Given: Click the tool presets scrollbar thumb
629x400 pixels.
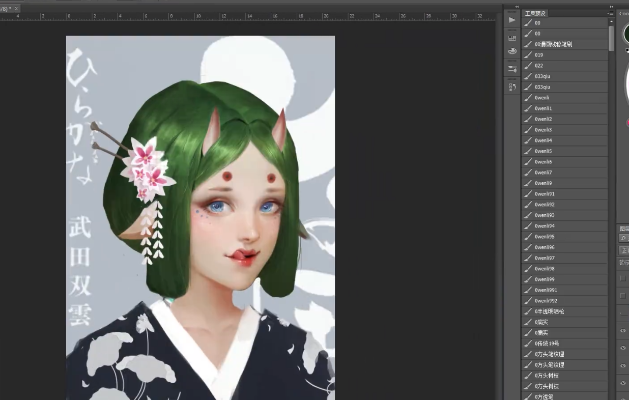Looking at the screenshot, I should click(611, 39).
